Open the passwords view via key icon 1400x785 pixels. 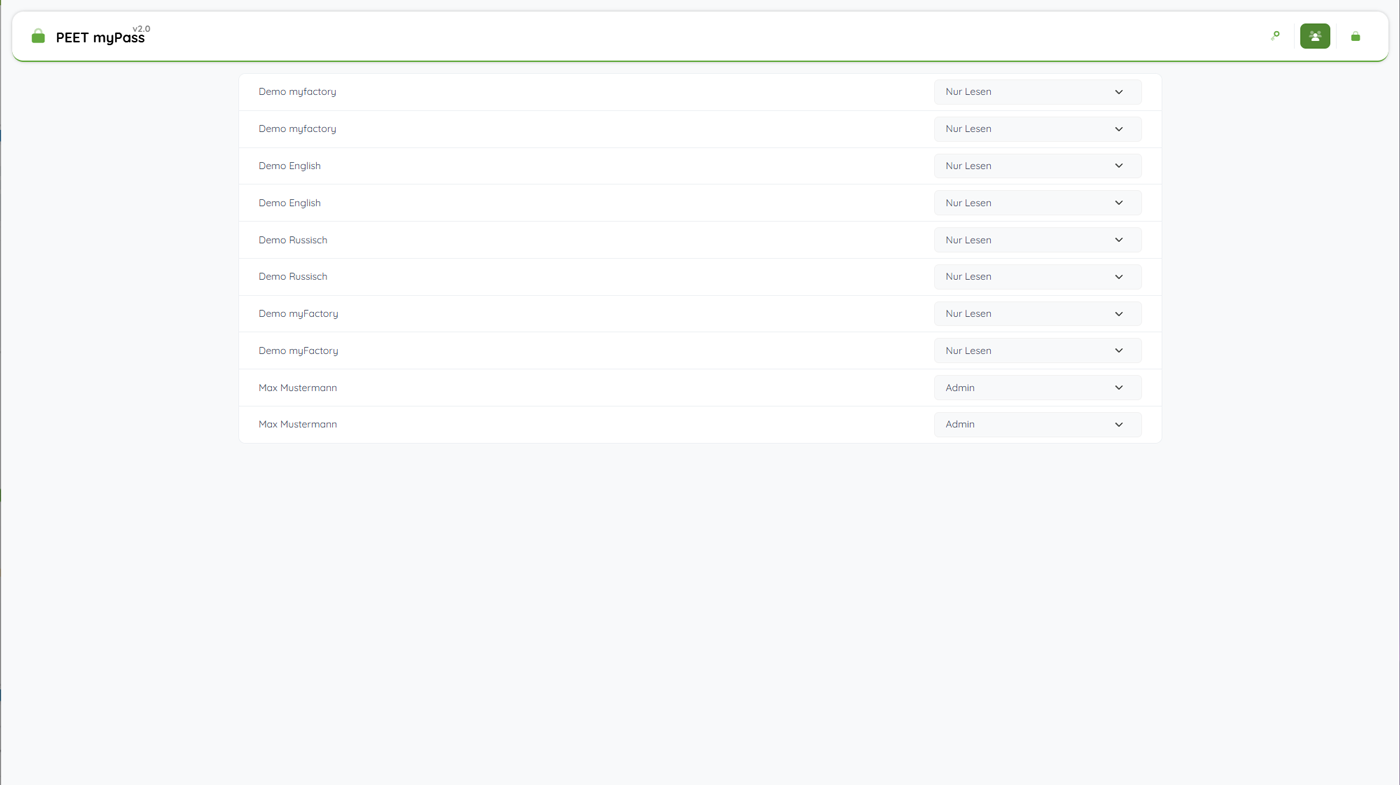[x=1275, y=36]
